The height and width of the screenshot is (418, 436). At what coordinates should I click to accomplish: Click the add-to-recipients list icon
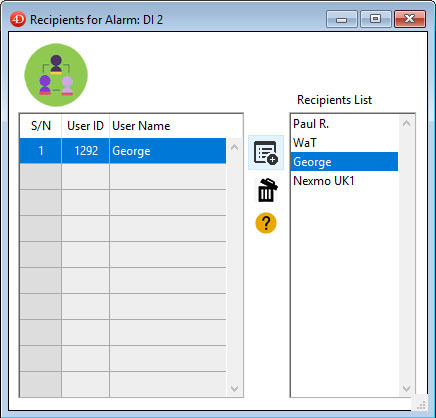(x=266, y=153)
